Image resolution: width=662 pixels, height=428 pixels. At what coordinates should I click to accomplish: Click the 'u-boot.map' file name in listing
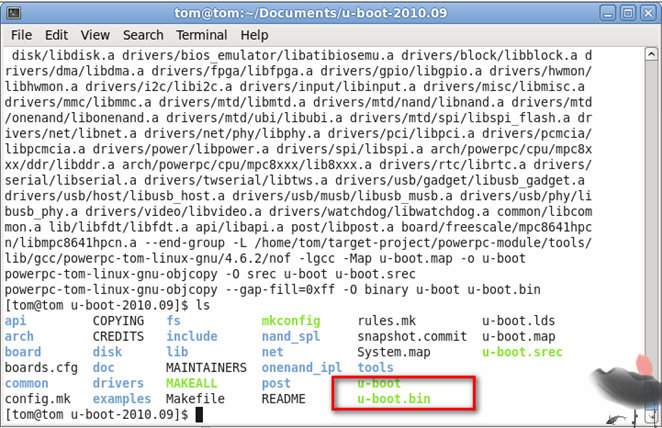tap(518, 336)
